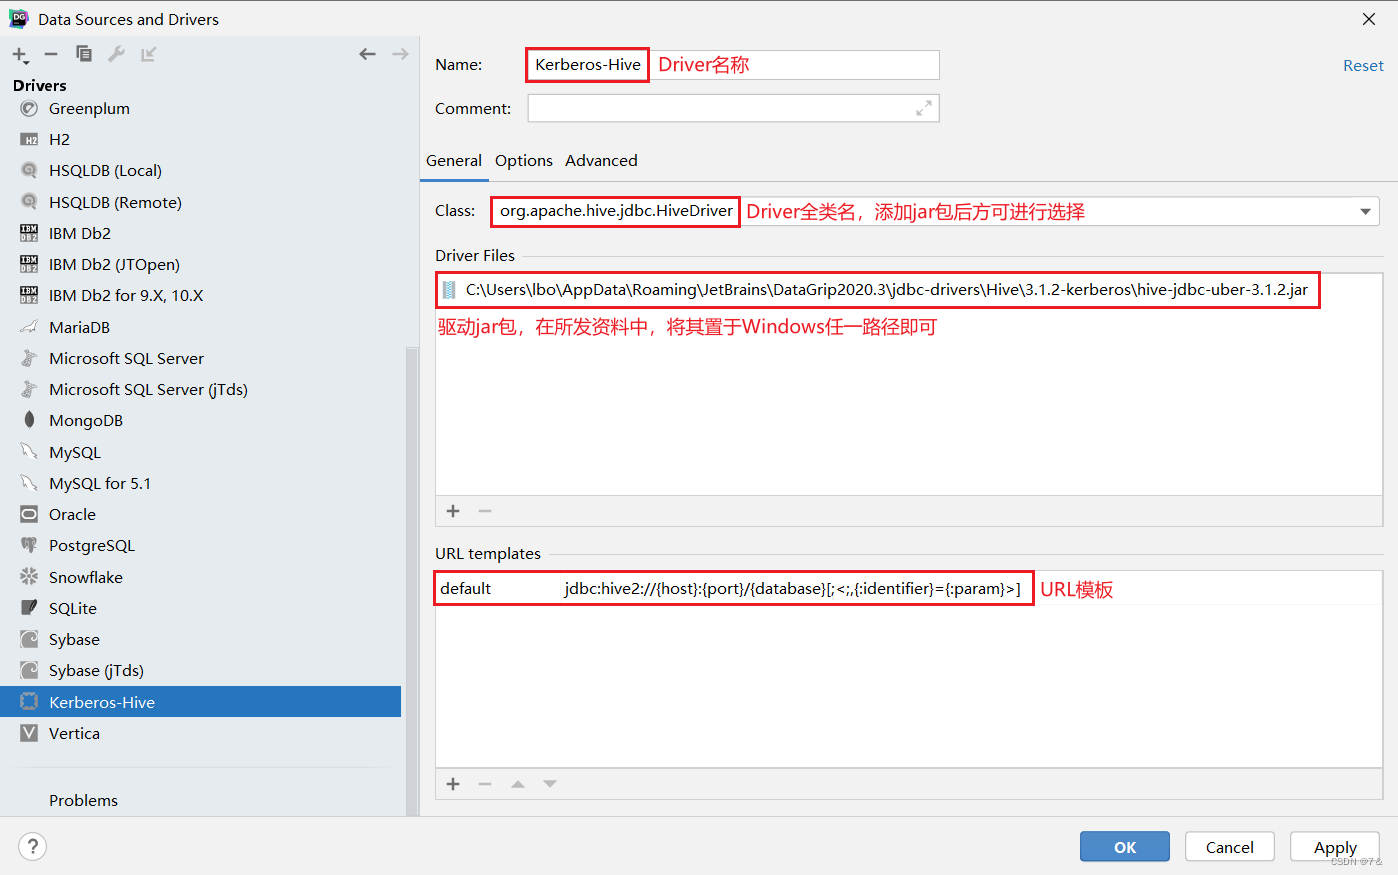The height and width of the screenshot is (875, 1398).
Task: Select H2 driver icon
Action: pyautogui.click(x=29, y=139)
